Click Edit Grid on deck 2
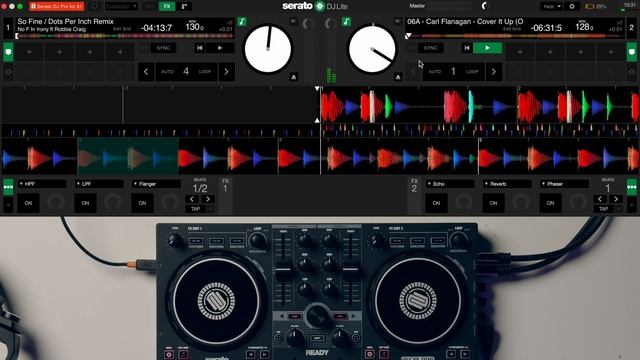 click(x=511, y=29)
